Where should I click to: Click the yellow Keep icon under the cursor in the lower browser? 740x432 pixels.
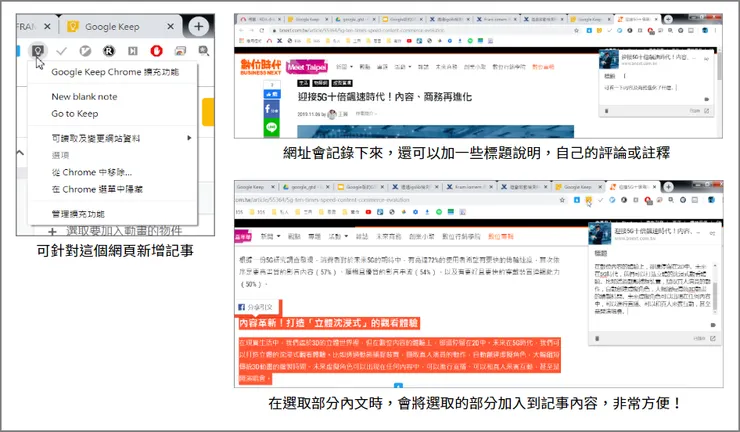click(x=588, y=200)
